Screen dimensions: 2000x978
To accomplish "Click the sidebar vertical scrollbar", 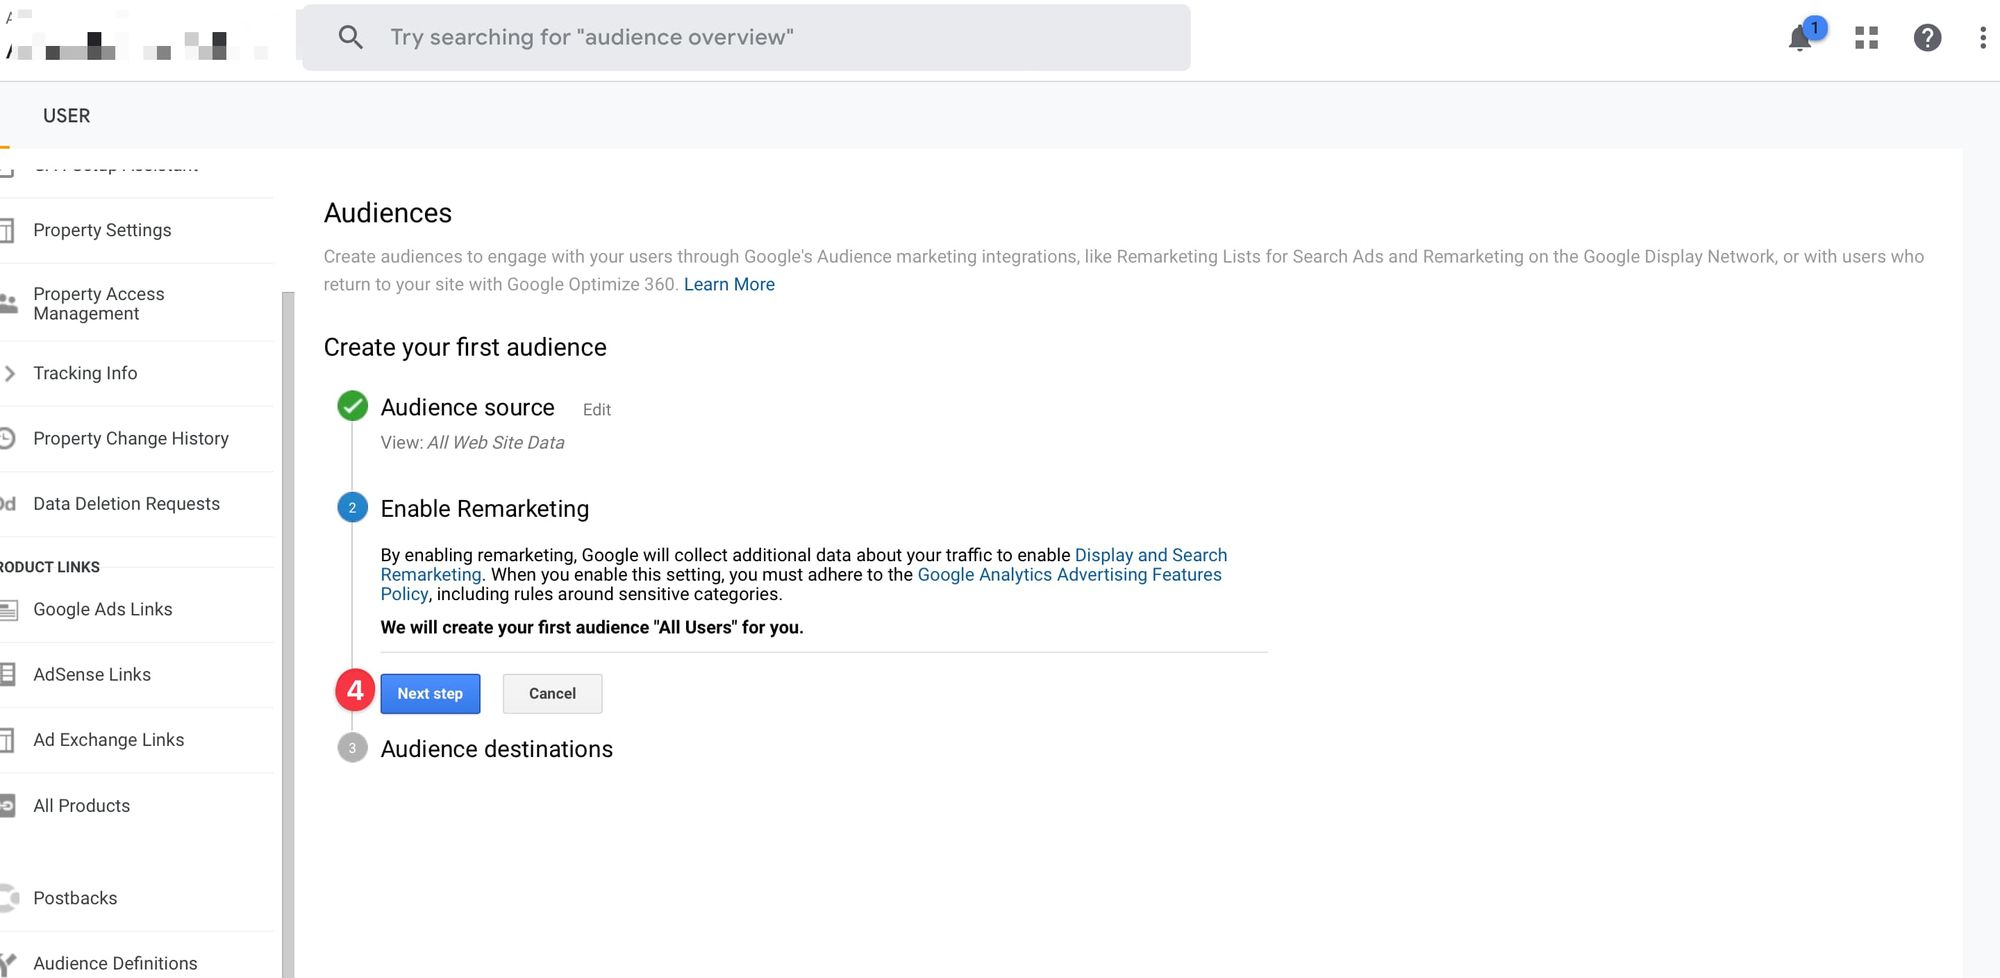I will click(x=288, y=634).
